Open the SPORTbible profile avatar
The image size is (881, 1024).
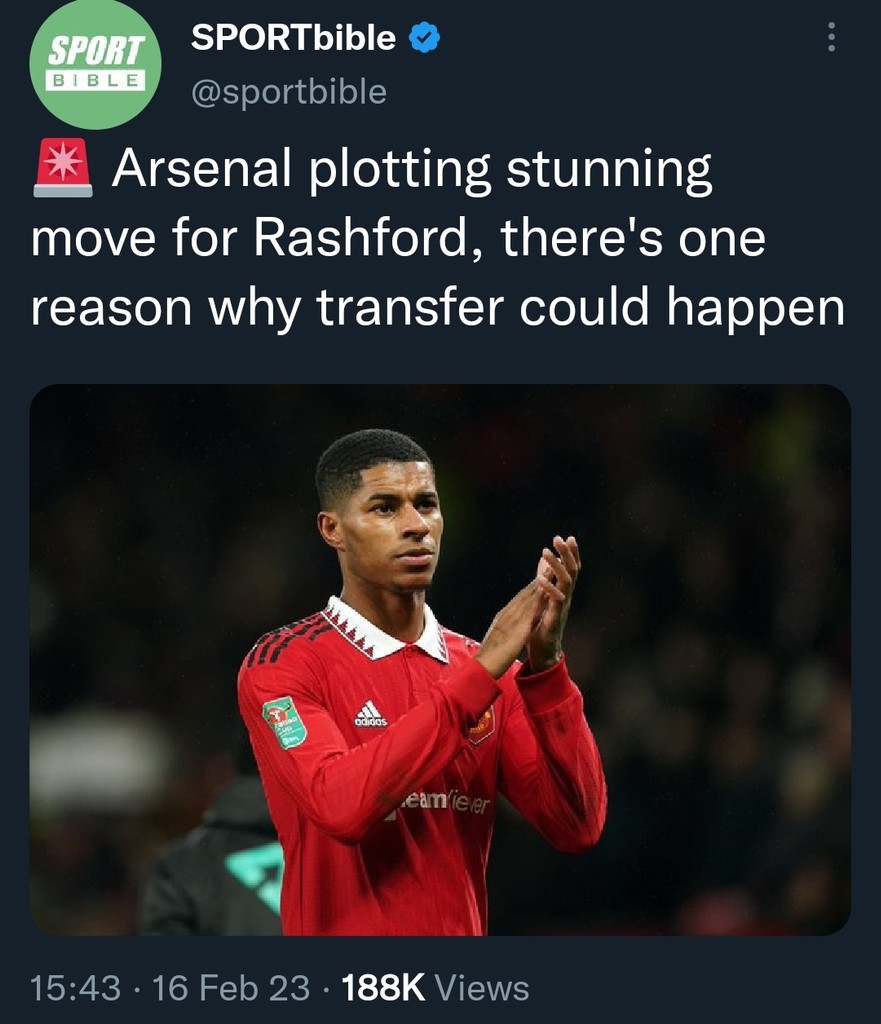coord(96,64)
